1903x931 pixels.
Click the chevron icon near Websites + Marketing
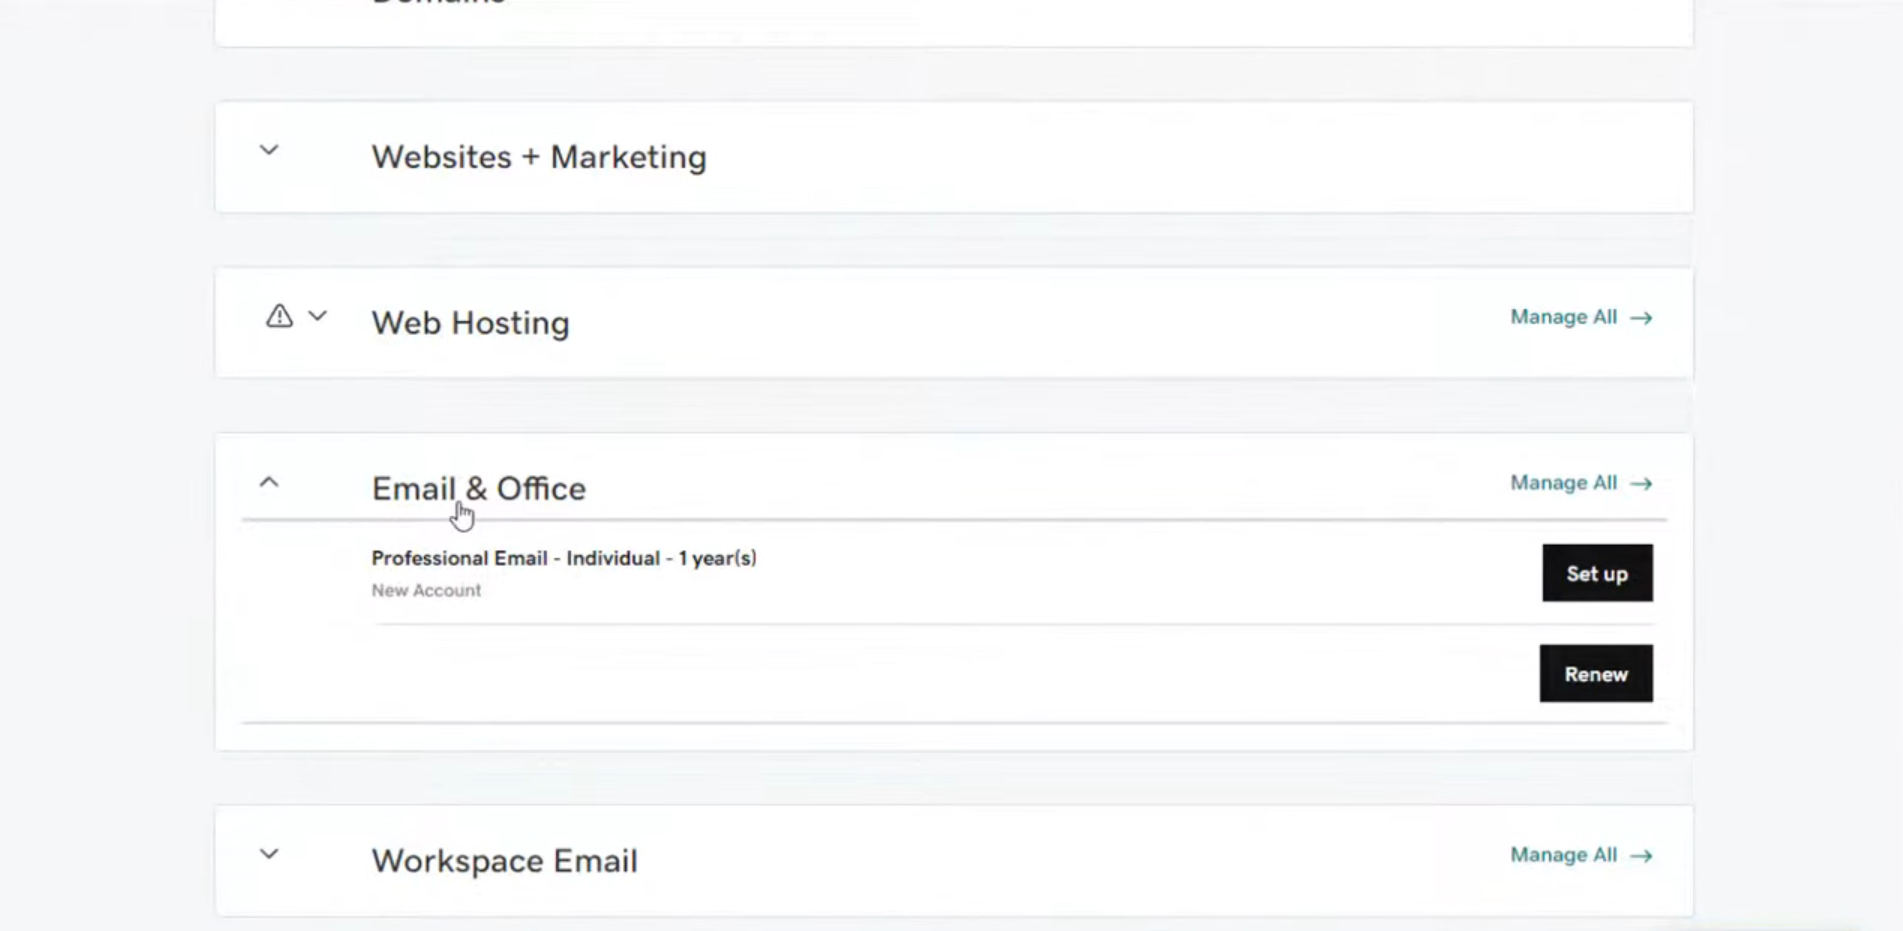point(268,150)
